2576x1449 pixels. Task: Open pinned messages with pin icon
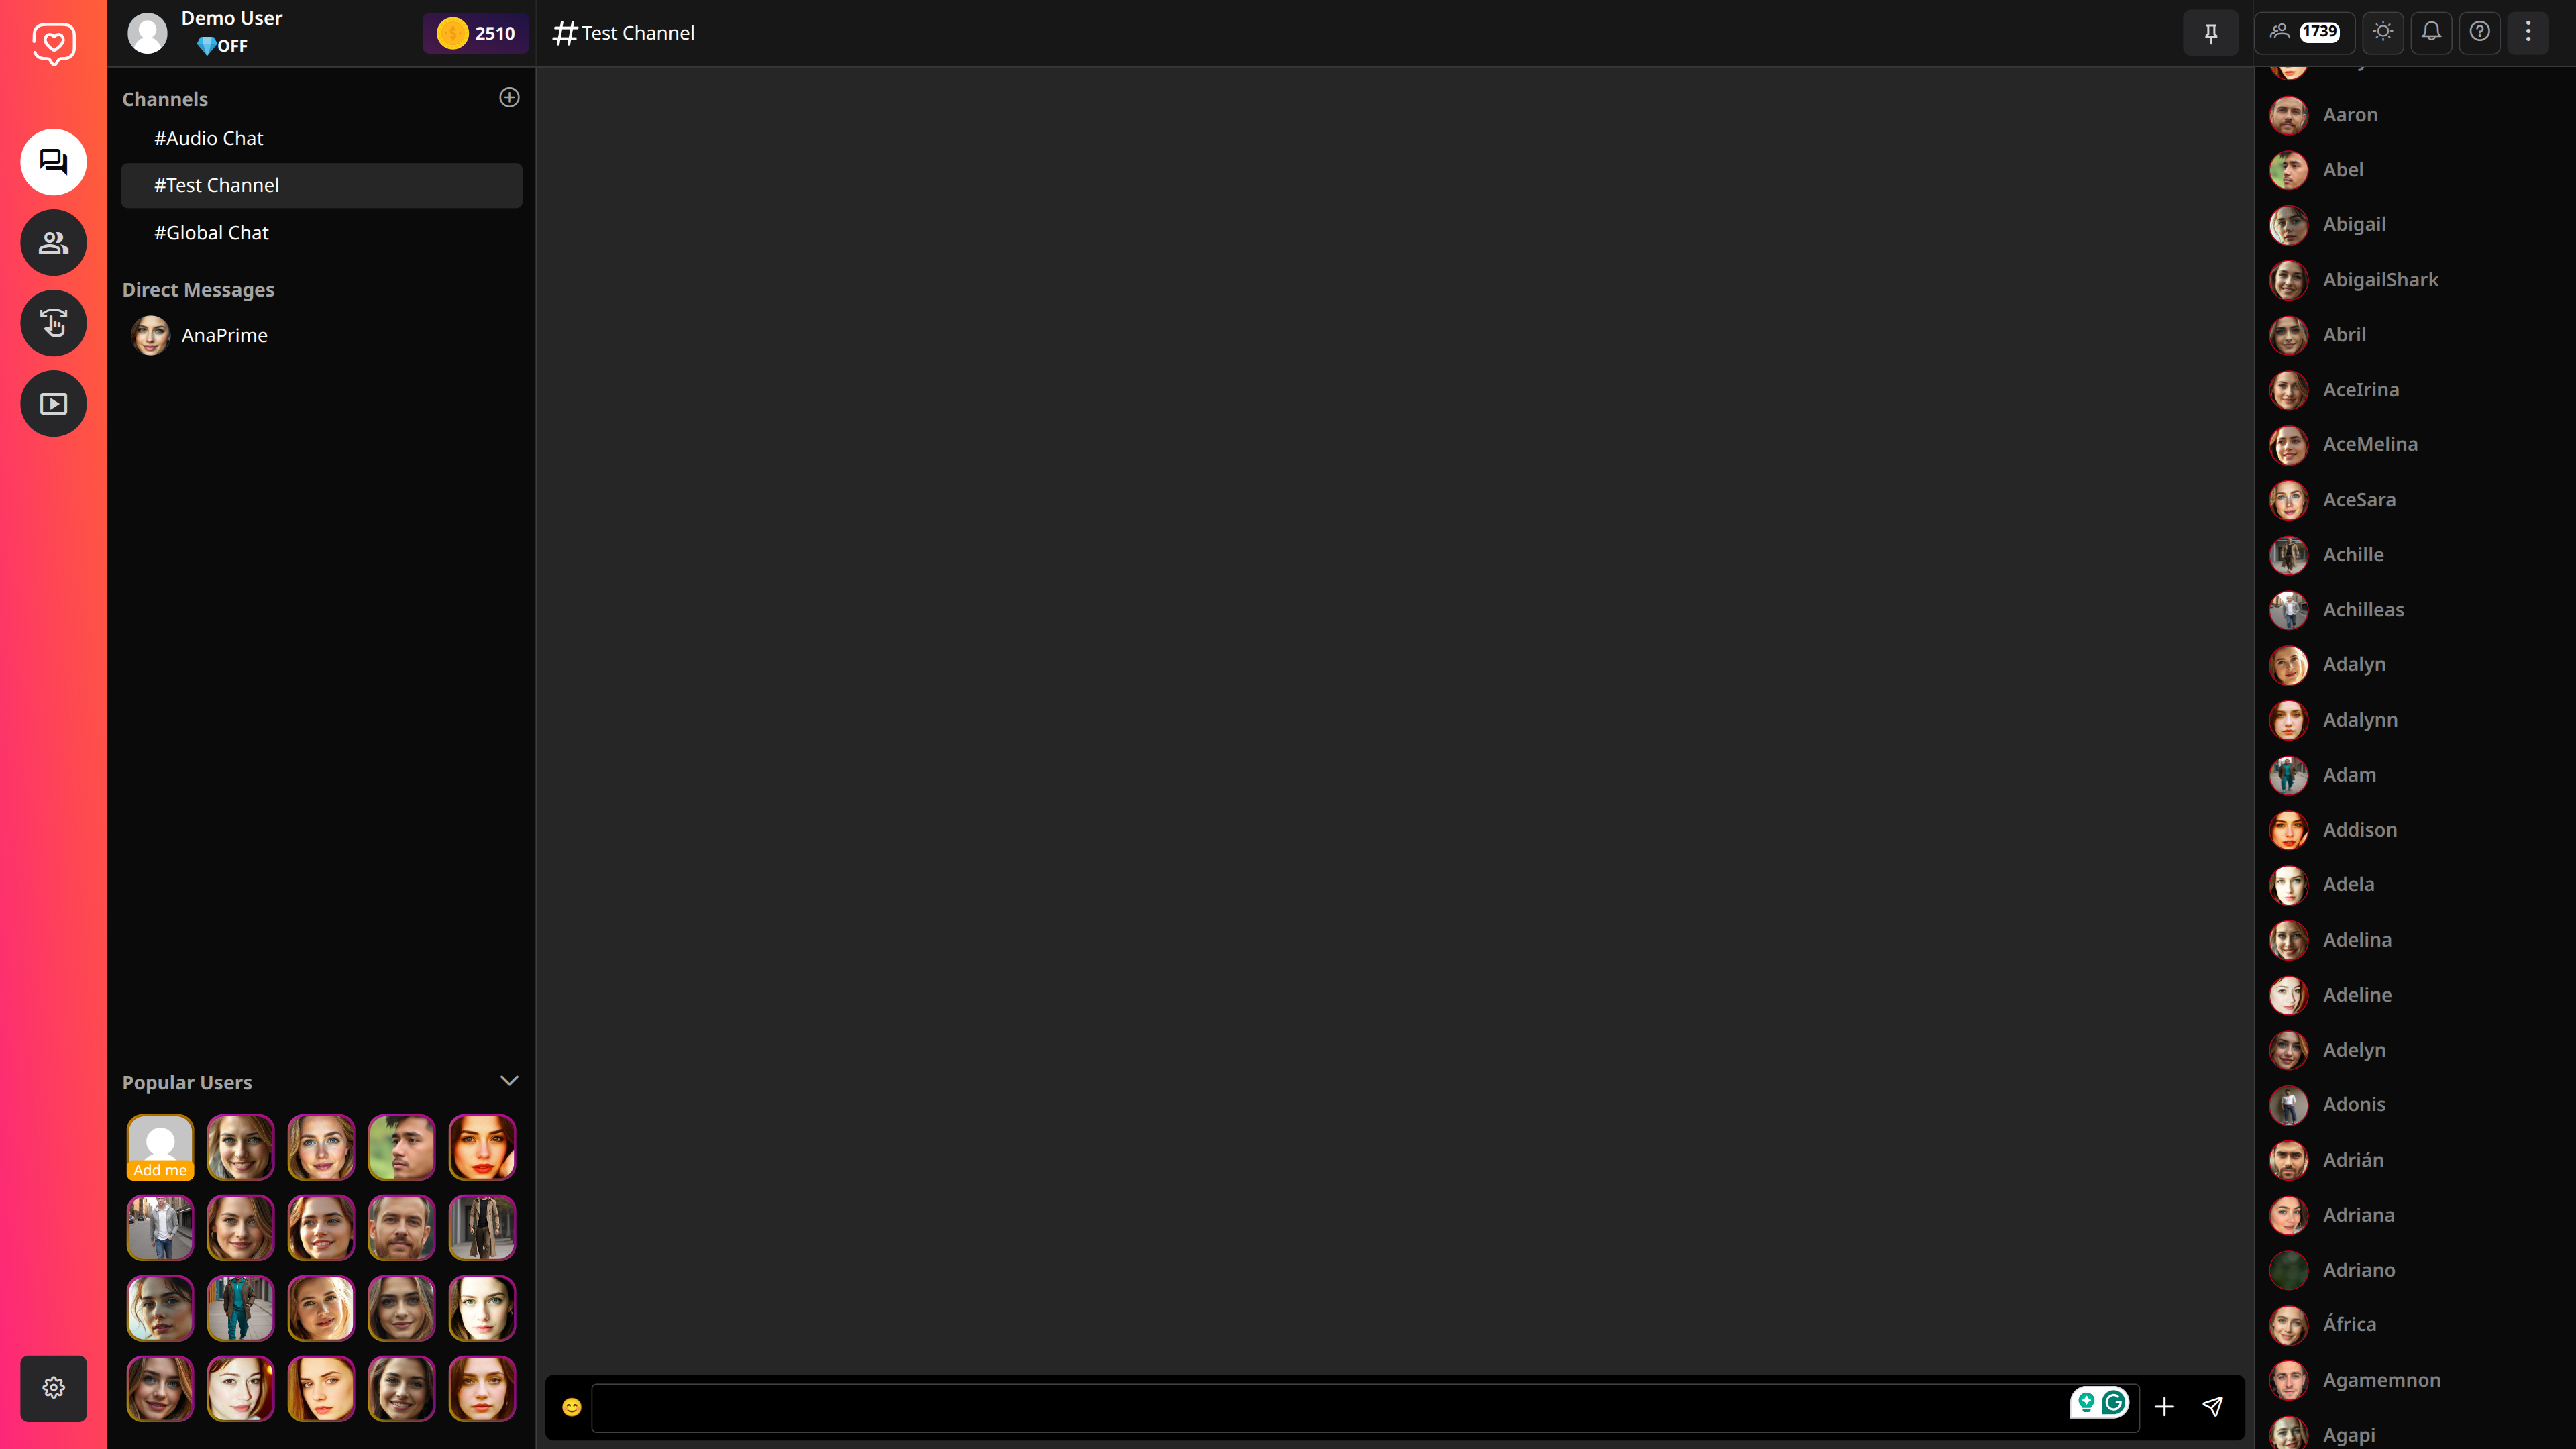(x=2210, y=33)
